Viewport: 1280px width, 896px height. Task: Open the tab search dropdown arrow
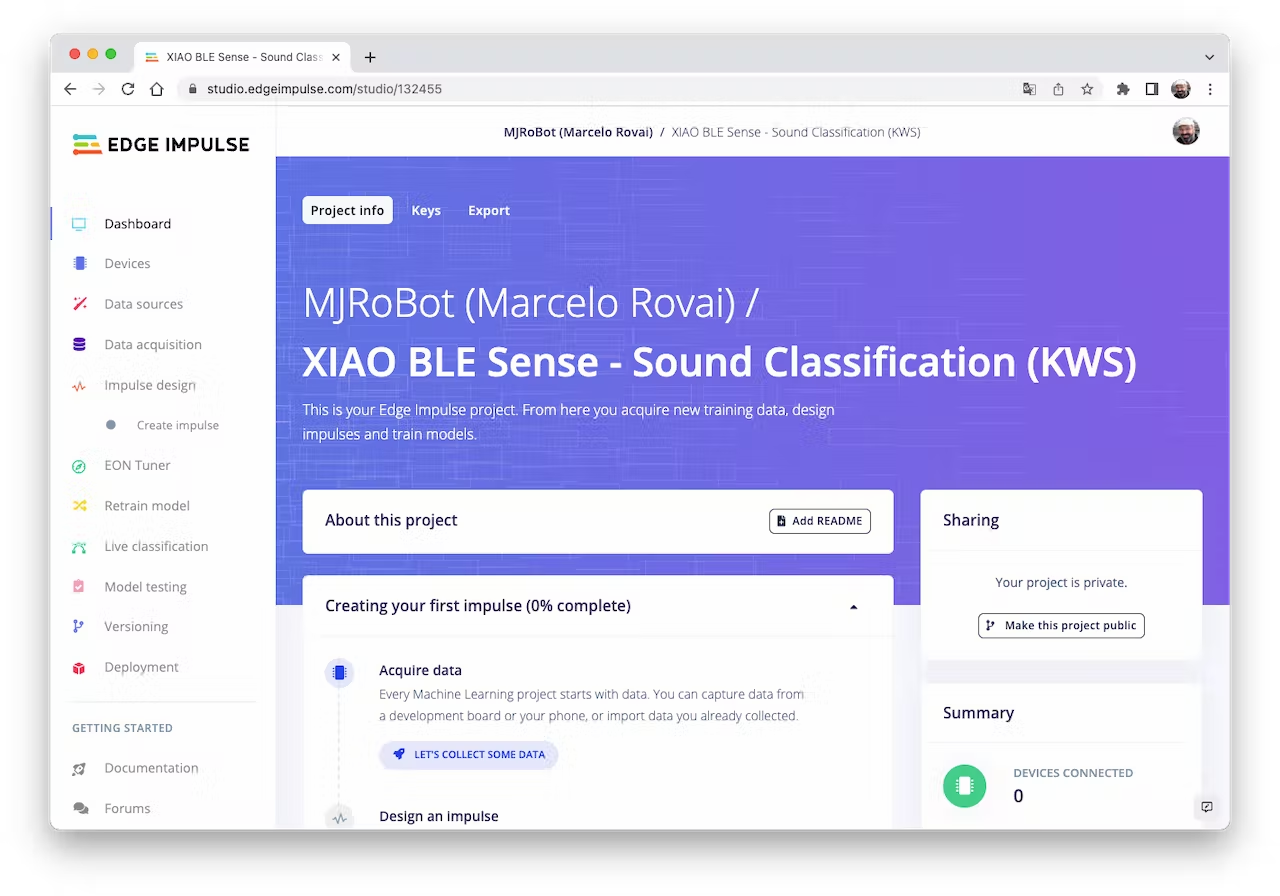point(1209,57)
